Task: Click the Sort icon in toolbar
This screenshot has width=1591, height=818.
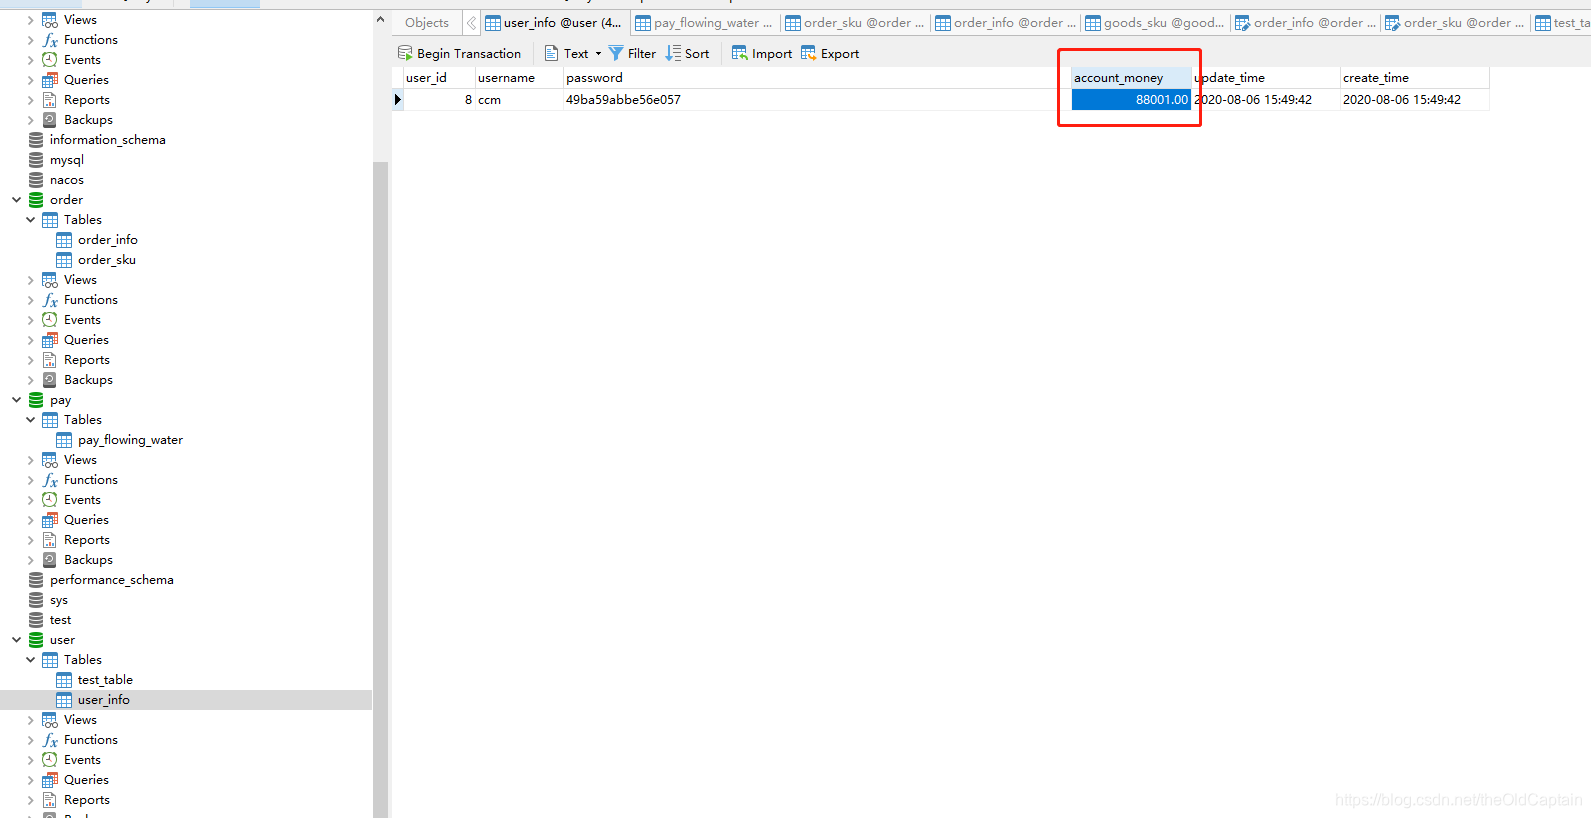Action: pos(673,53)
